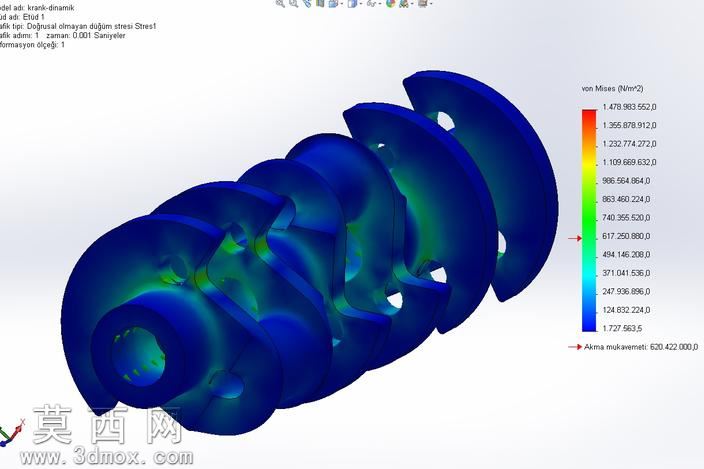
Task: Toggle the Section View icon
Action: tap(320, 4)
